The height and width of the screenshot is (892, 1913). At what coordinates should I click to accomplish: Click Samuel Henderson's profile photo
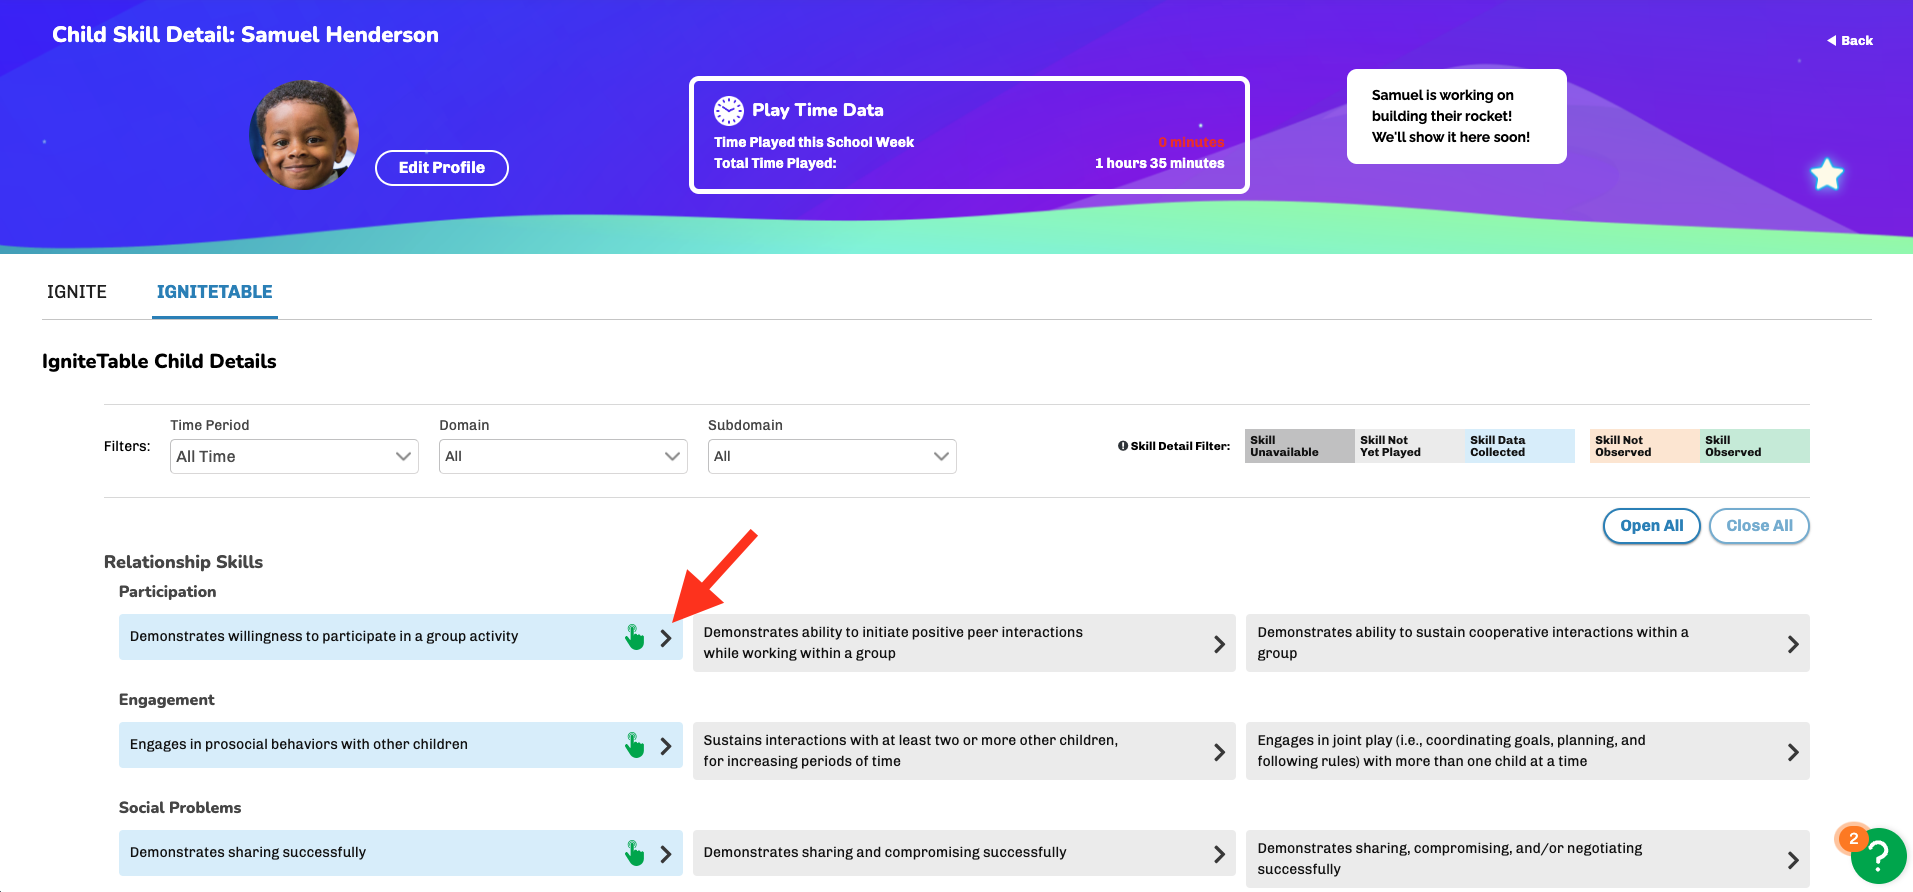[x=304, y=135]
